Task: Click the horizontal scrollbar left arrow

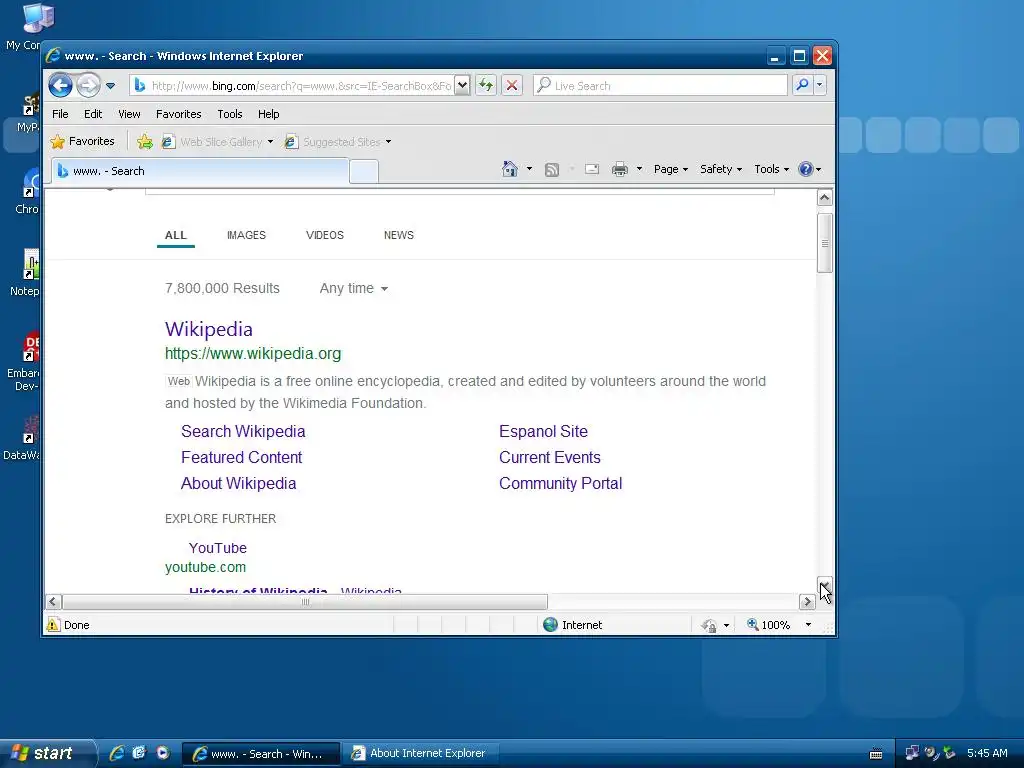Action: point(54,601)
